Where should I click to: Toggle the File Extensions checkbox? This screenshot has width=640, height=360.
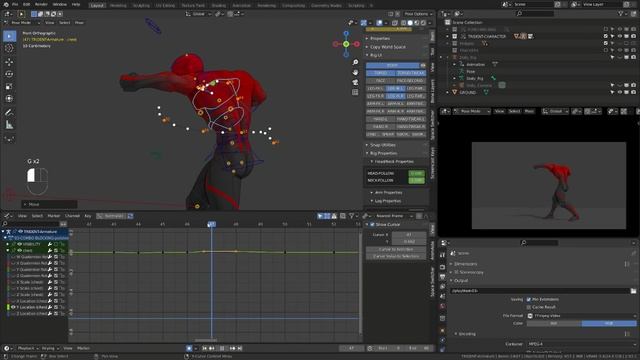click(x=529, y=299)
